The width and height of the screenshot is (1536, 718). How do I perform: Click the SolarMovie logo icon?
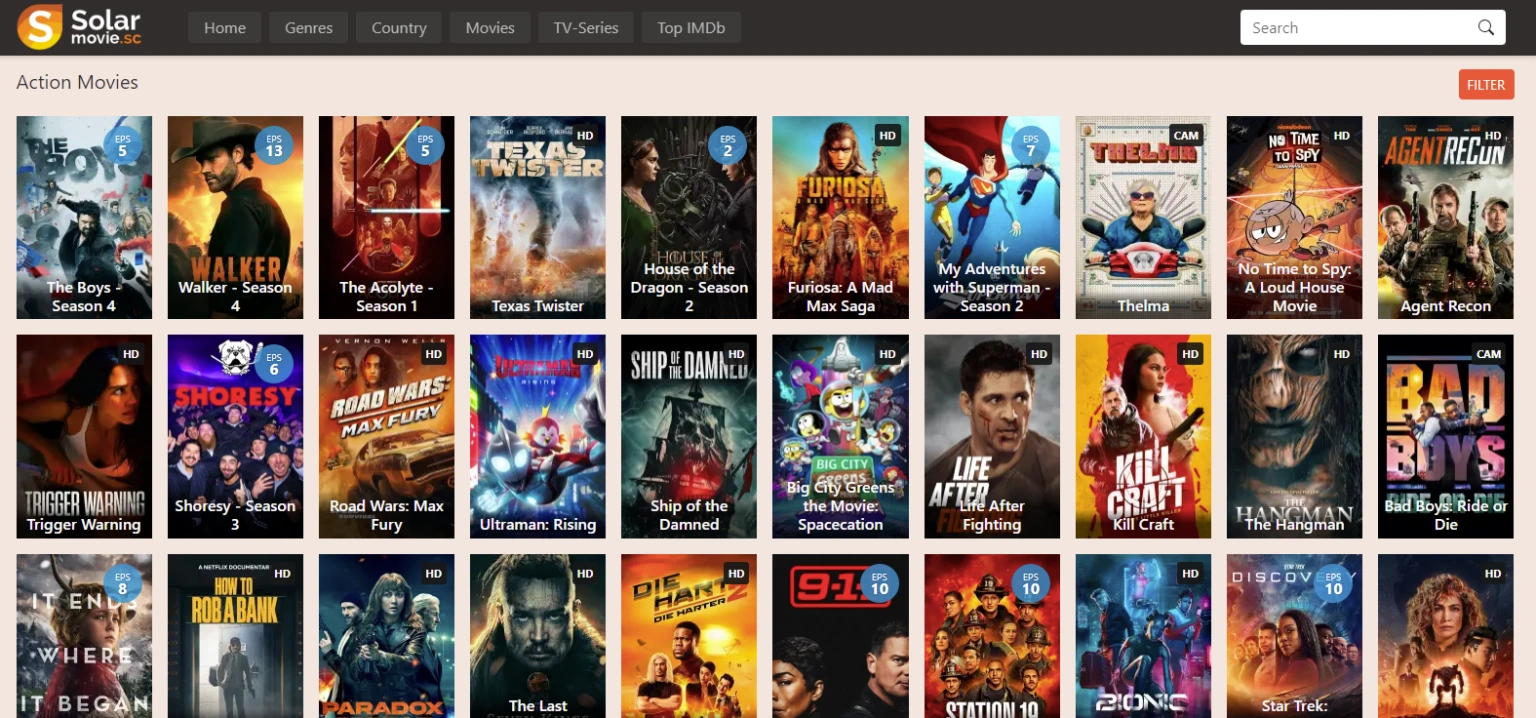coord(40,27)
